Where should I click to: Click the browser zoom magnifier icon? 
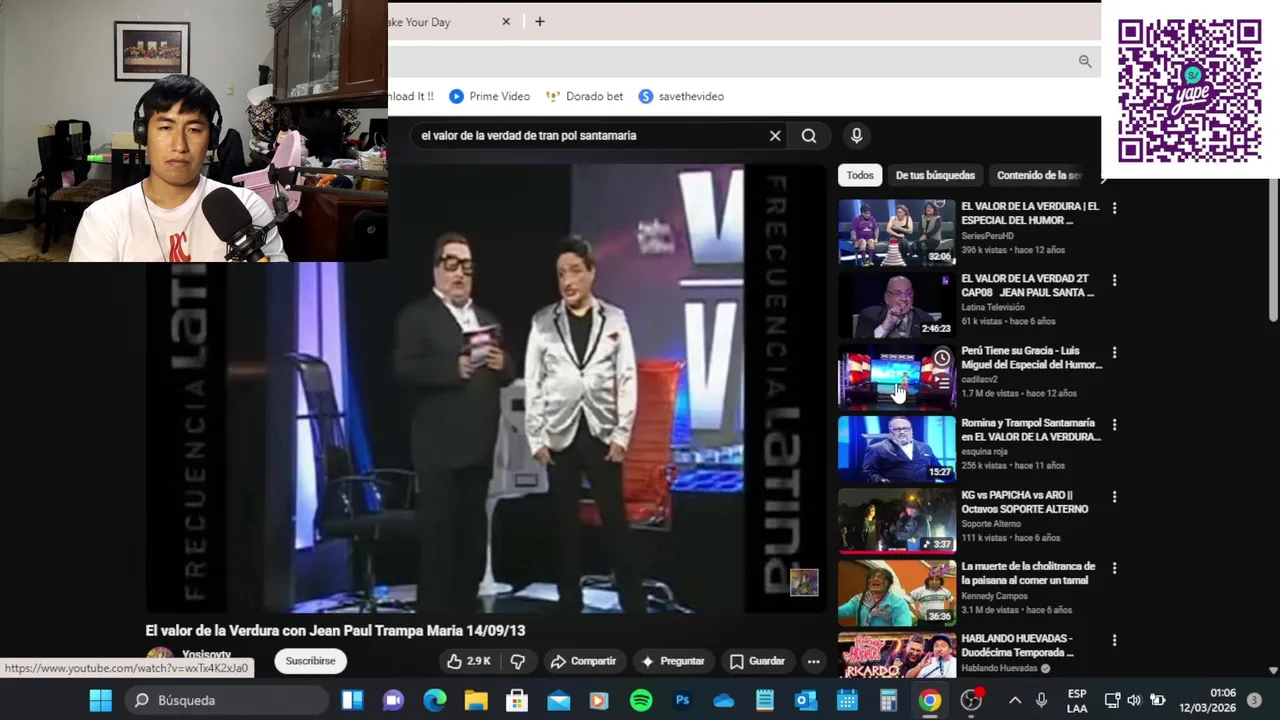click(1085, 61)
